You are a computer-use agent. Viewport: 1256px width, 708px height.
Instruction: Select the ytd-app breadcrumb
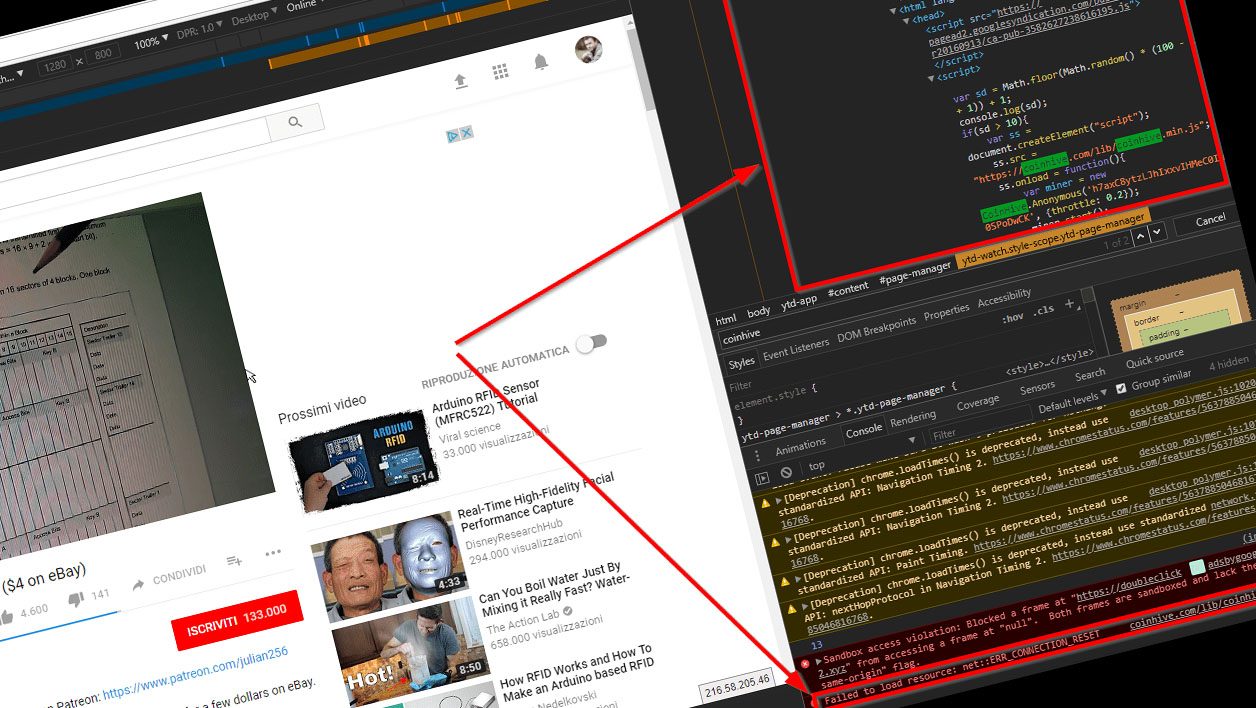[799, 300]
